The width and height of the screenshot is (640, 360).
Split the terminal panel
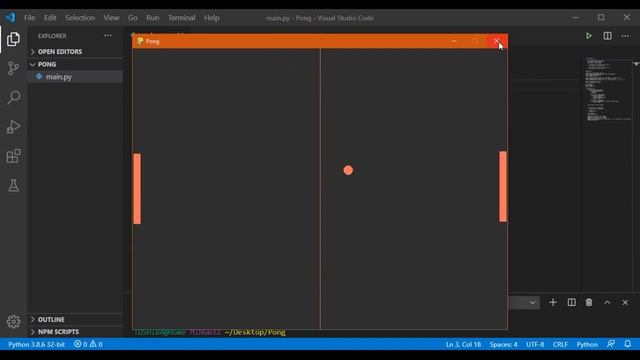pos(571,302)
